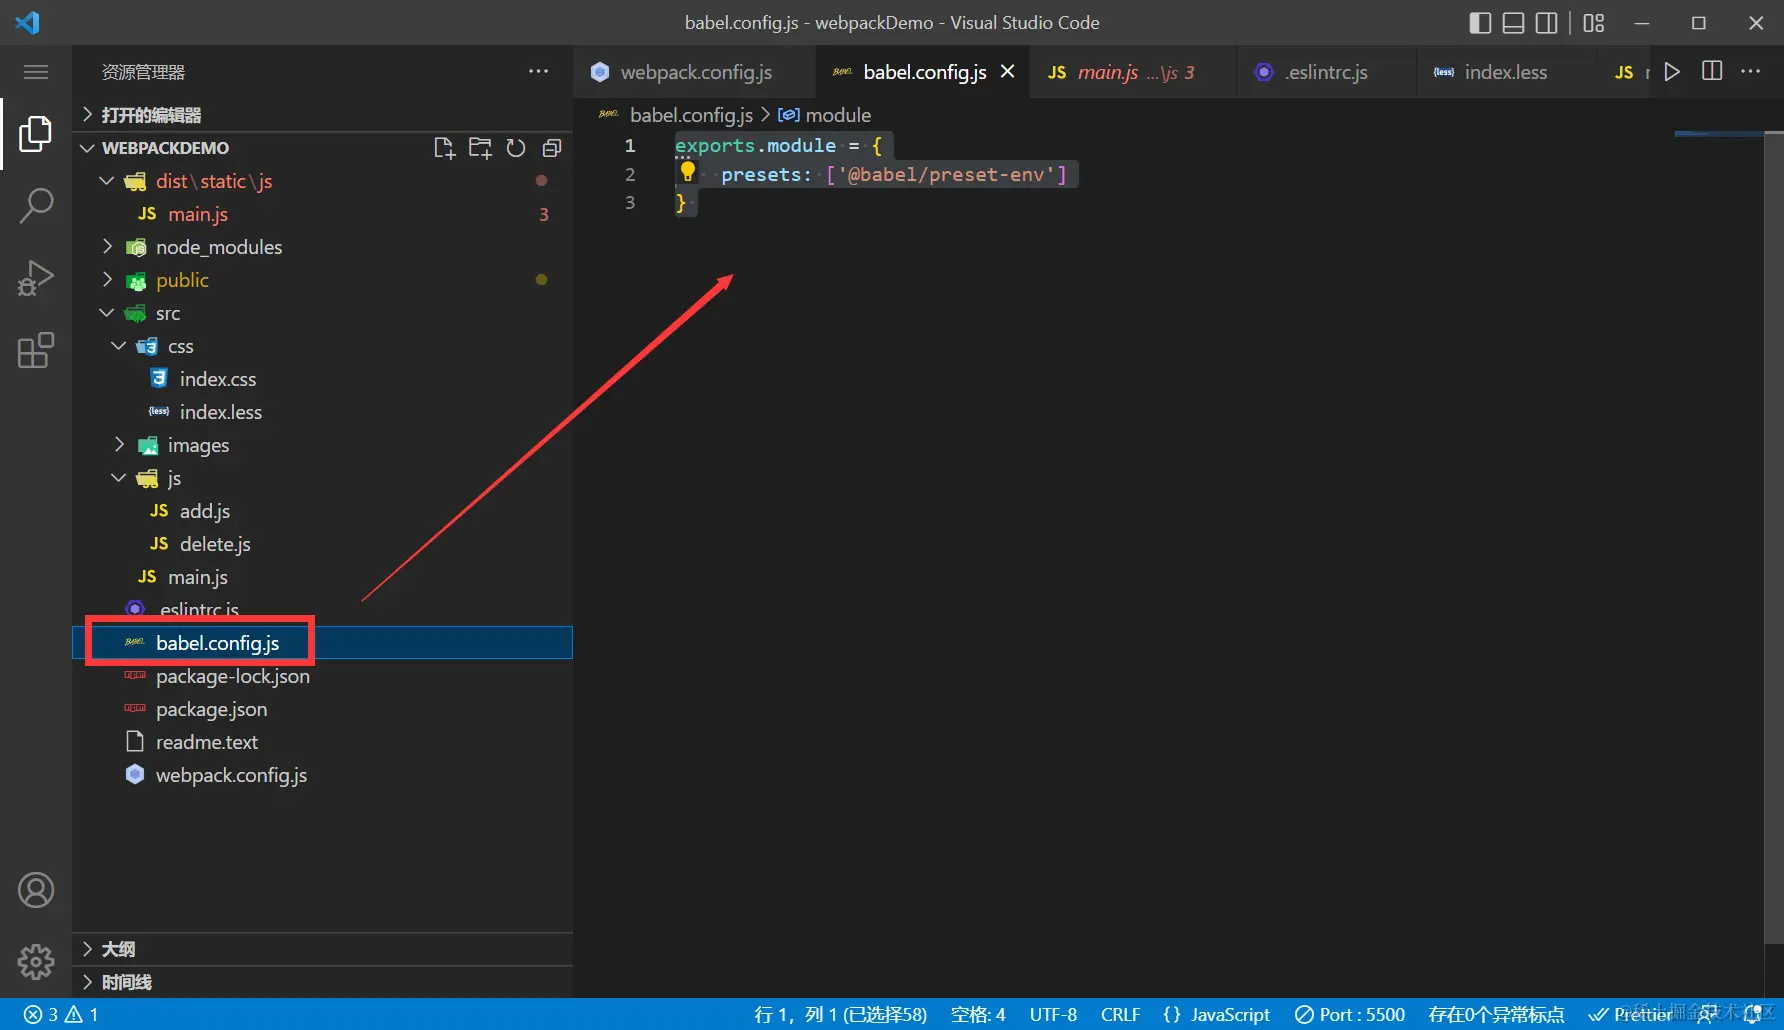Open main.js under dist\static\js
The width and height of the screenshot is (1784, 1030).
322,214
